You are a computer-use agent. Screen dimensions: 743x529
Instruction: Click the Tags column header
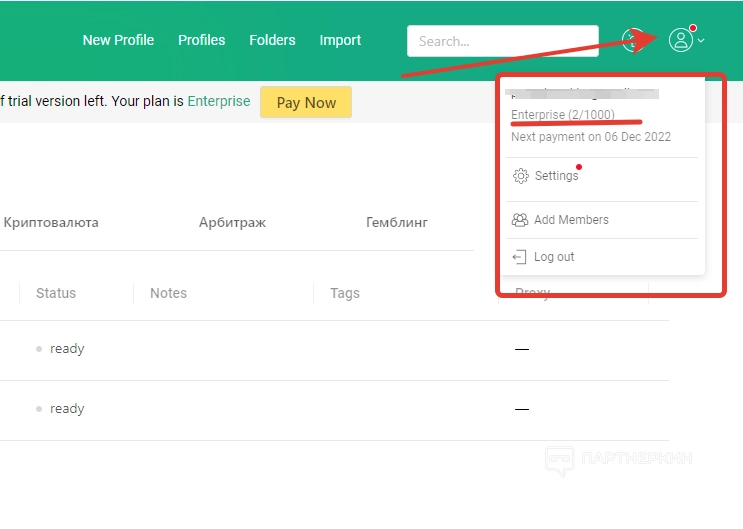click(x=345, y=293)
